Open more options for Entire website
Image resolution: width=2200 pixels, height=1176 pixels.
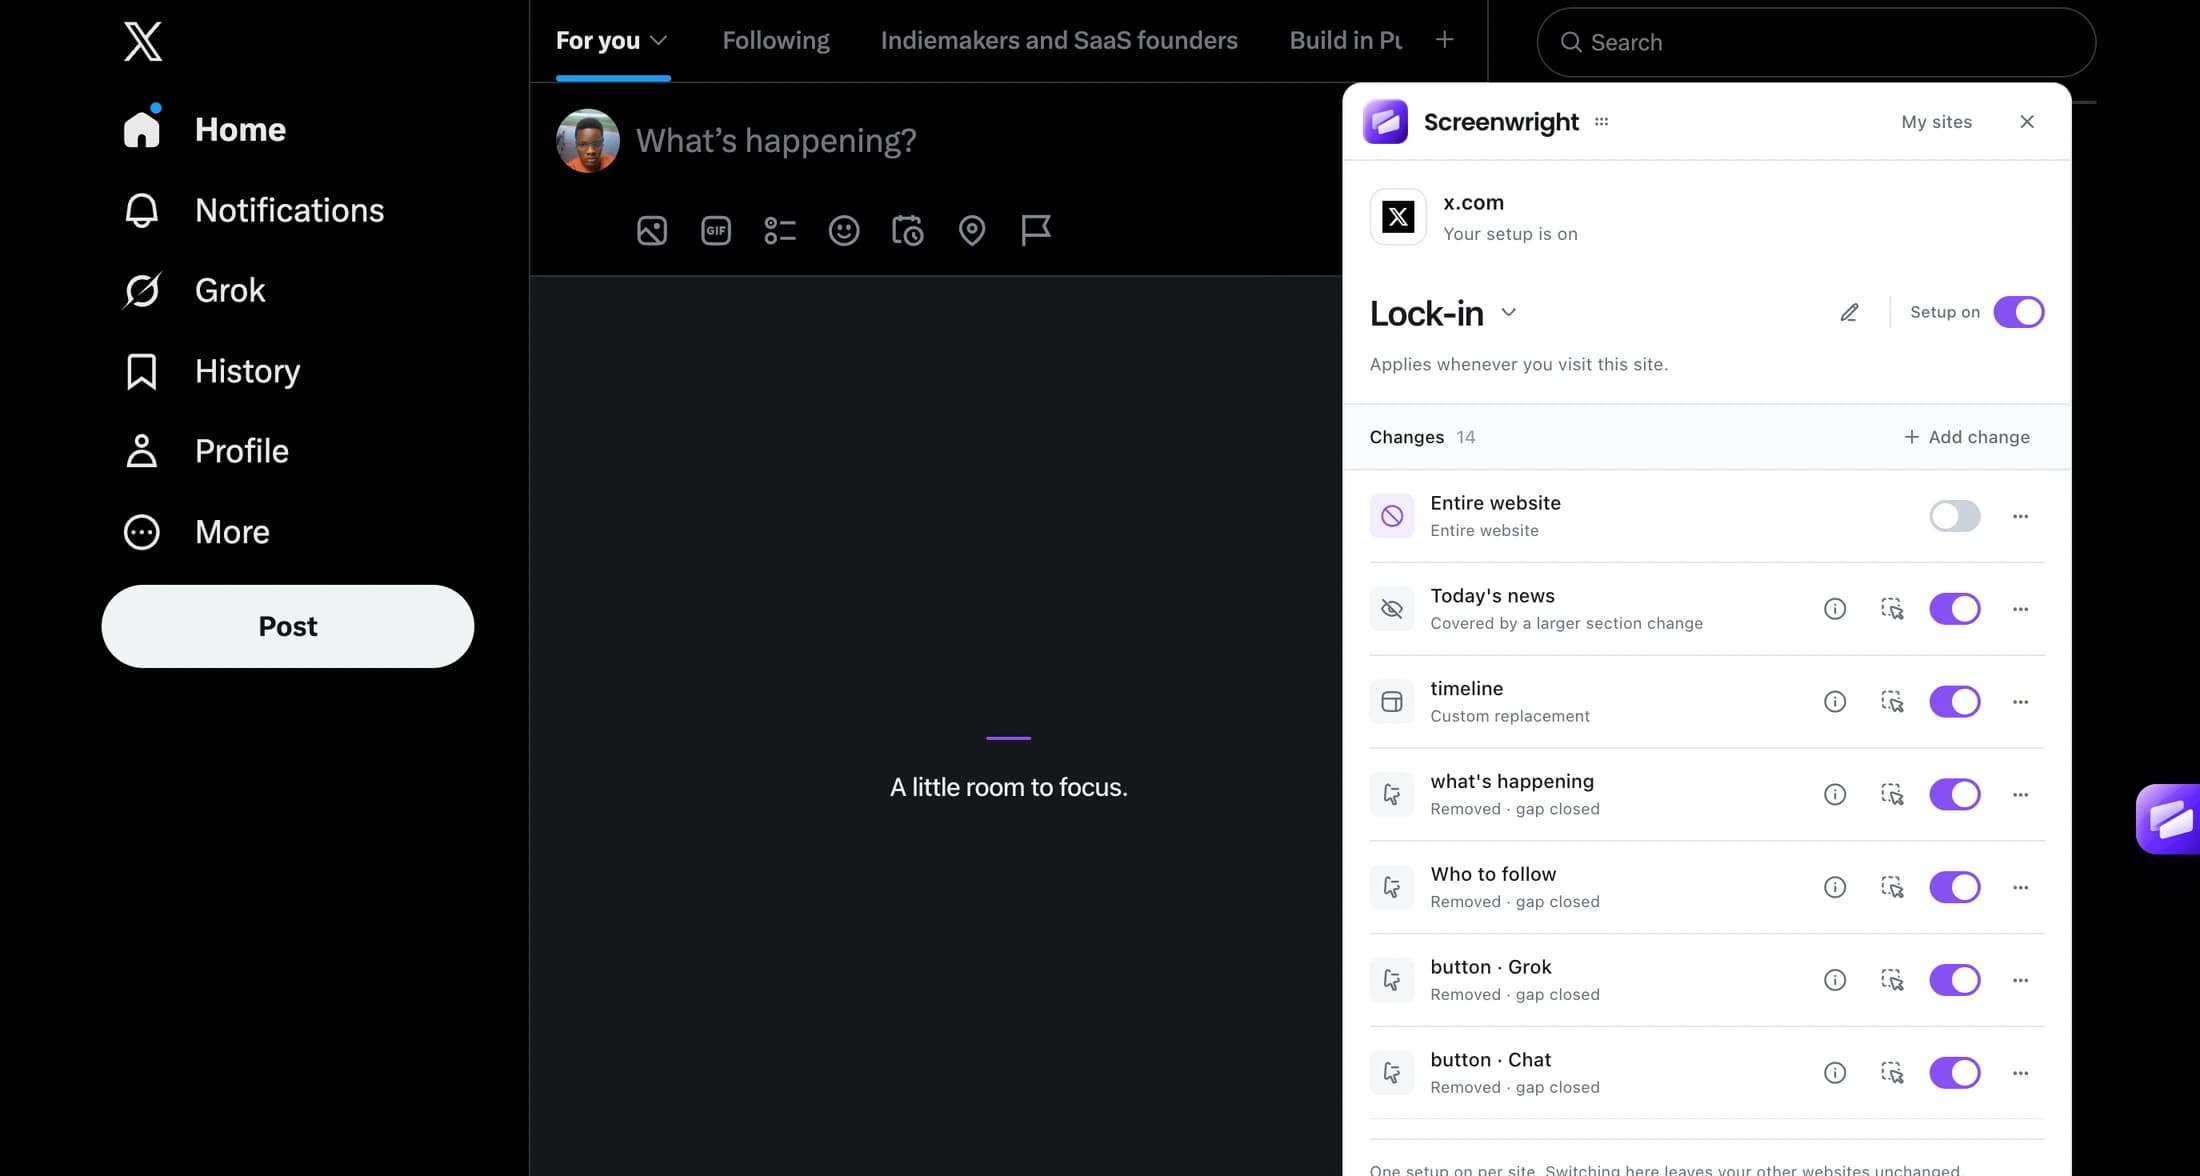pyautogui.click(x=2020, y=517)
